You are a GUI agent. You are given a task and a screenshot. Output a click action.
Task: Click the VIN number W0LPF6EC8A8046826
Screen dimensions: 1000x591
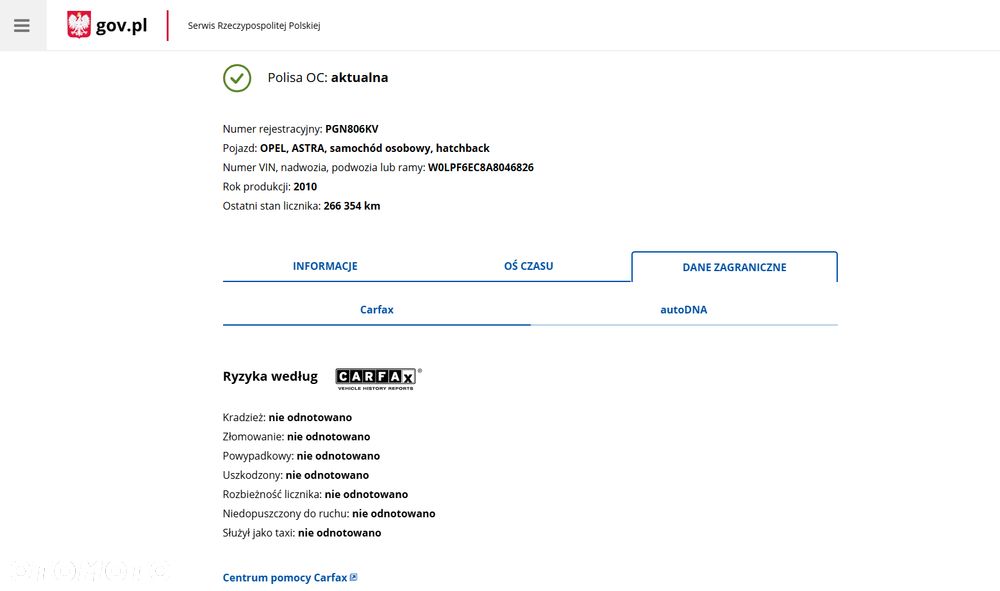click(481, 168)
